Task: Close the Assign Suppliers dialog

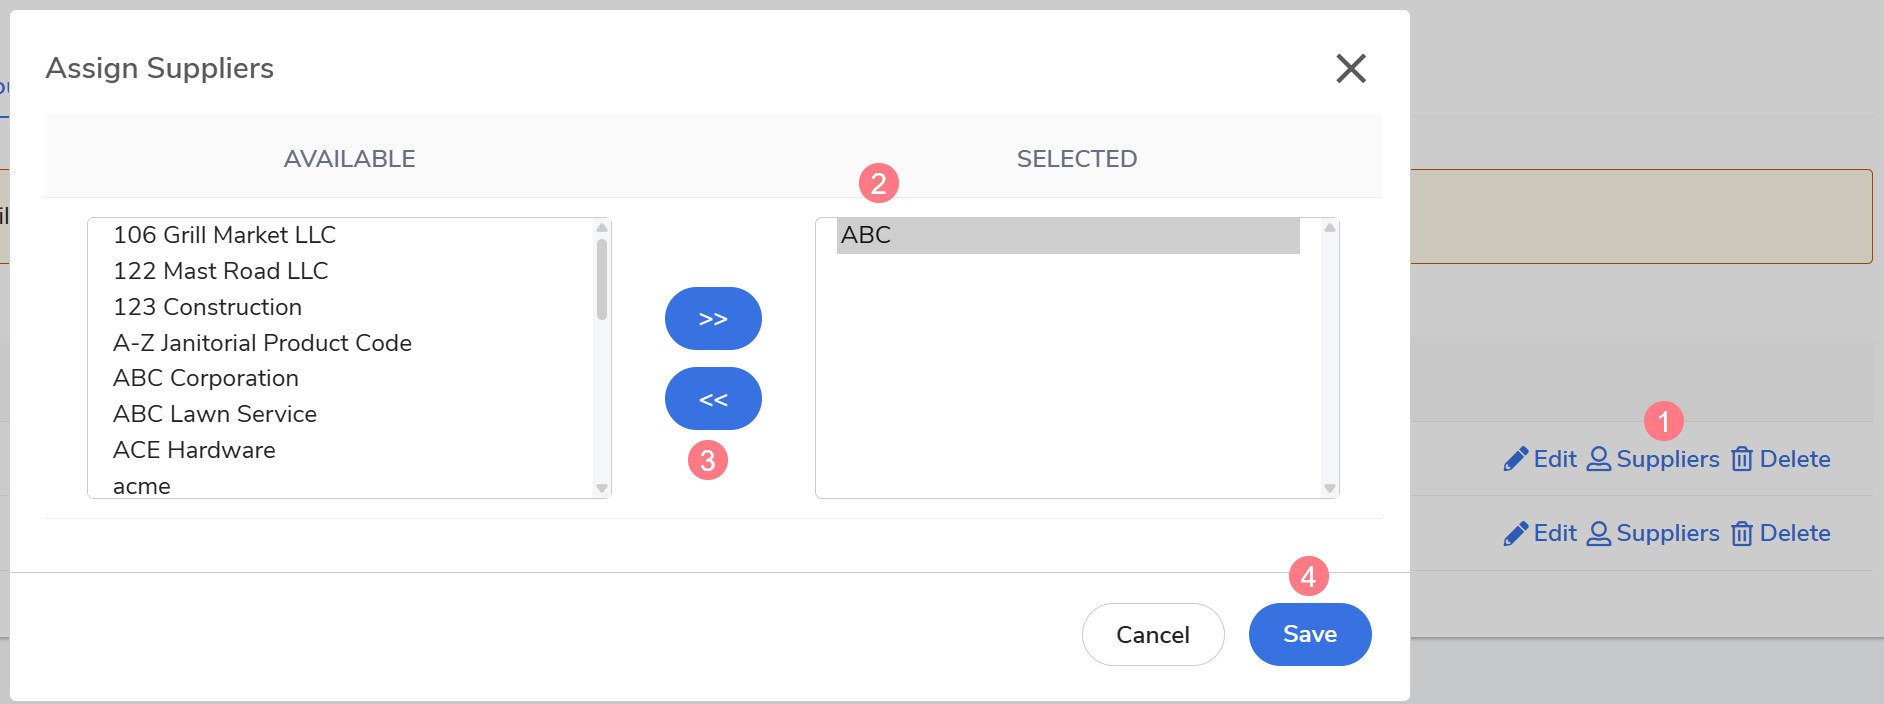Action: coord(1351,68)
